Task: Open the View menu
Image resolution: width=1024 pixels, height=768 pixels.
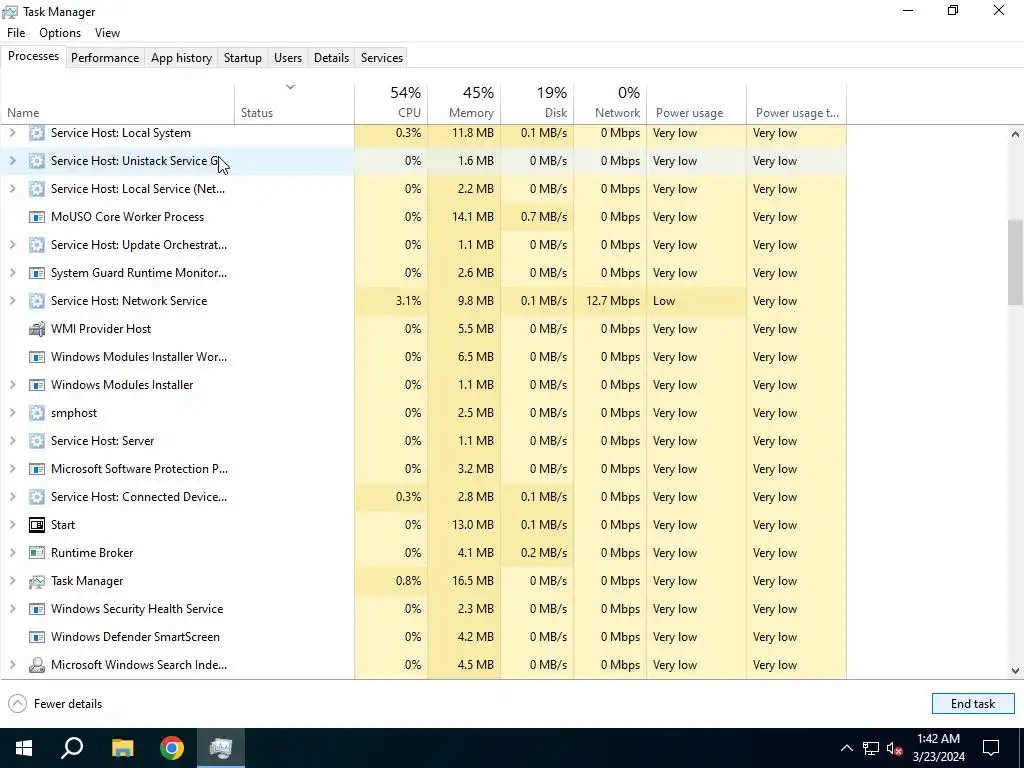Action: 107,33
